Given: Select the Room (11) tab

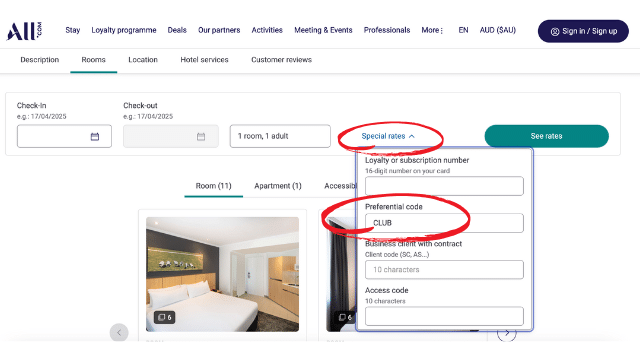Looking at the screenshot, I should click(213, 186).
